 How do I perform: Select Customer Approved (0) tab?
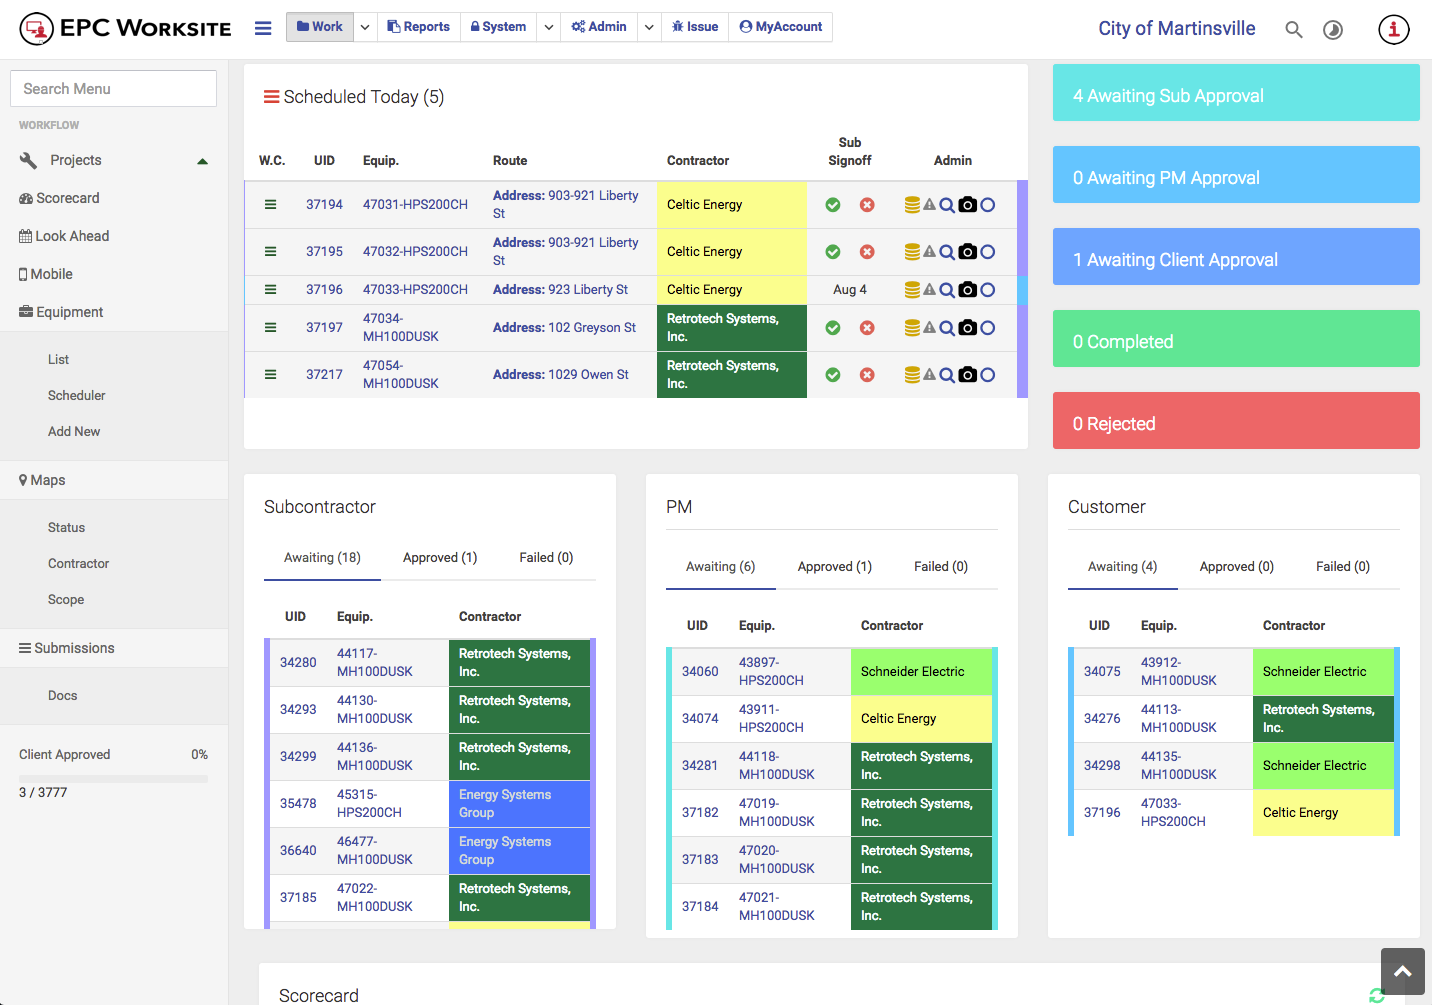pos(1237,567)
